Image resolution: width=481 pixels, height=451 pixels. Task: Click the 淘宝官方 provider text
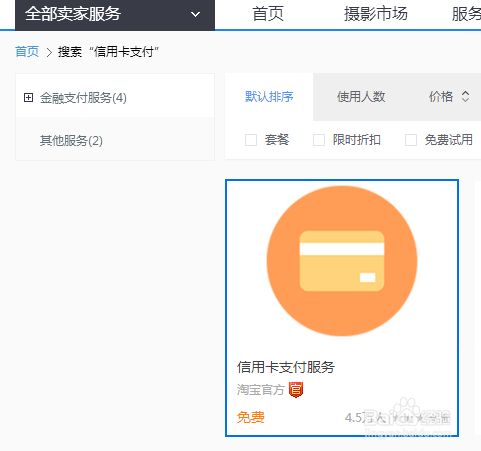(261, 390)
